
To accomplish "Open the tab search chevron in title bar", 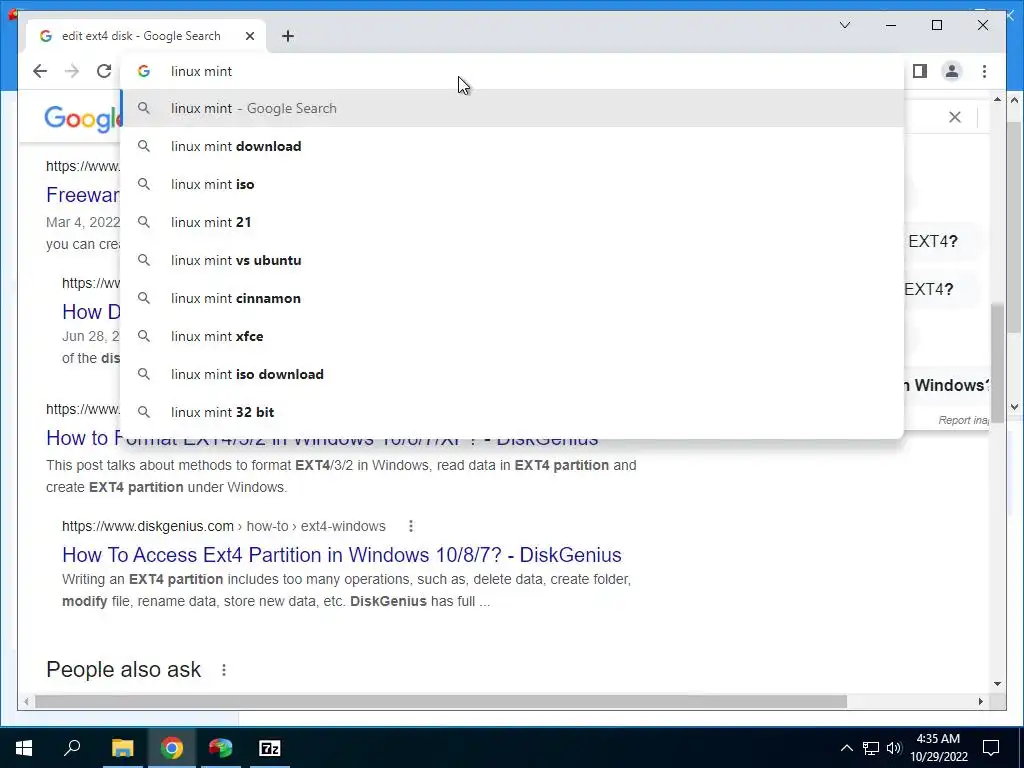I will [845, 25].
